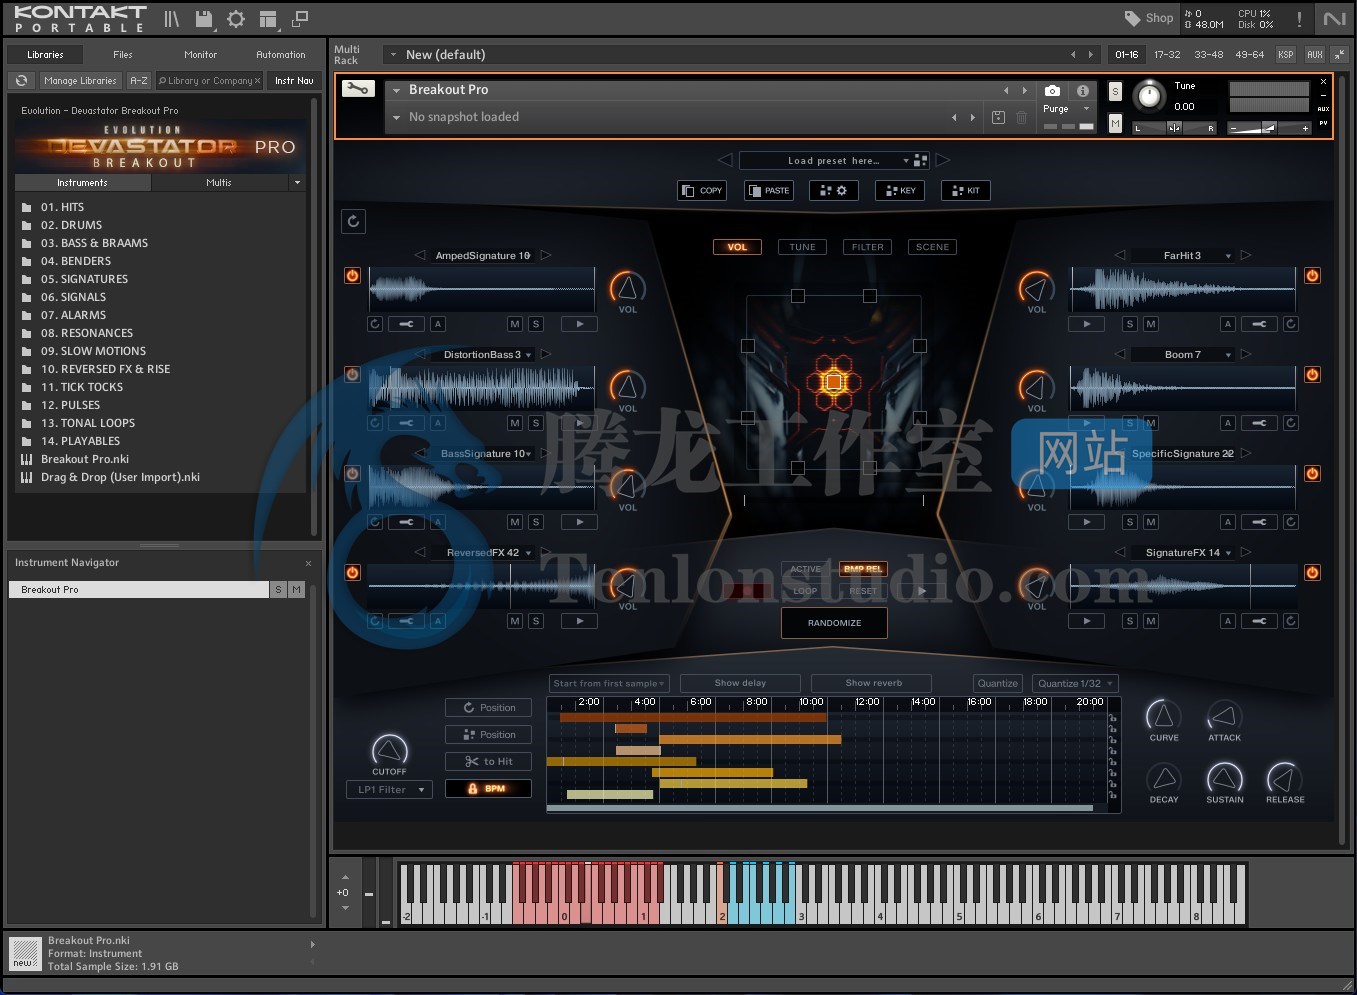Select the TUNE tab

(802, 247)
